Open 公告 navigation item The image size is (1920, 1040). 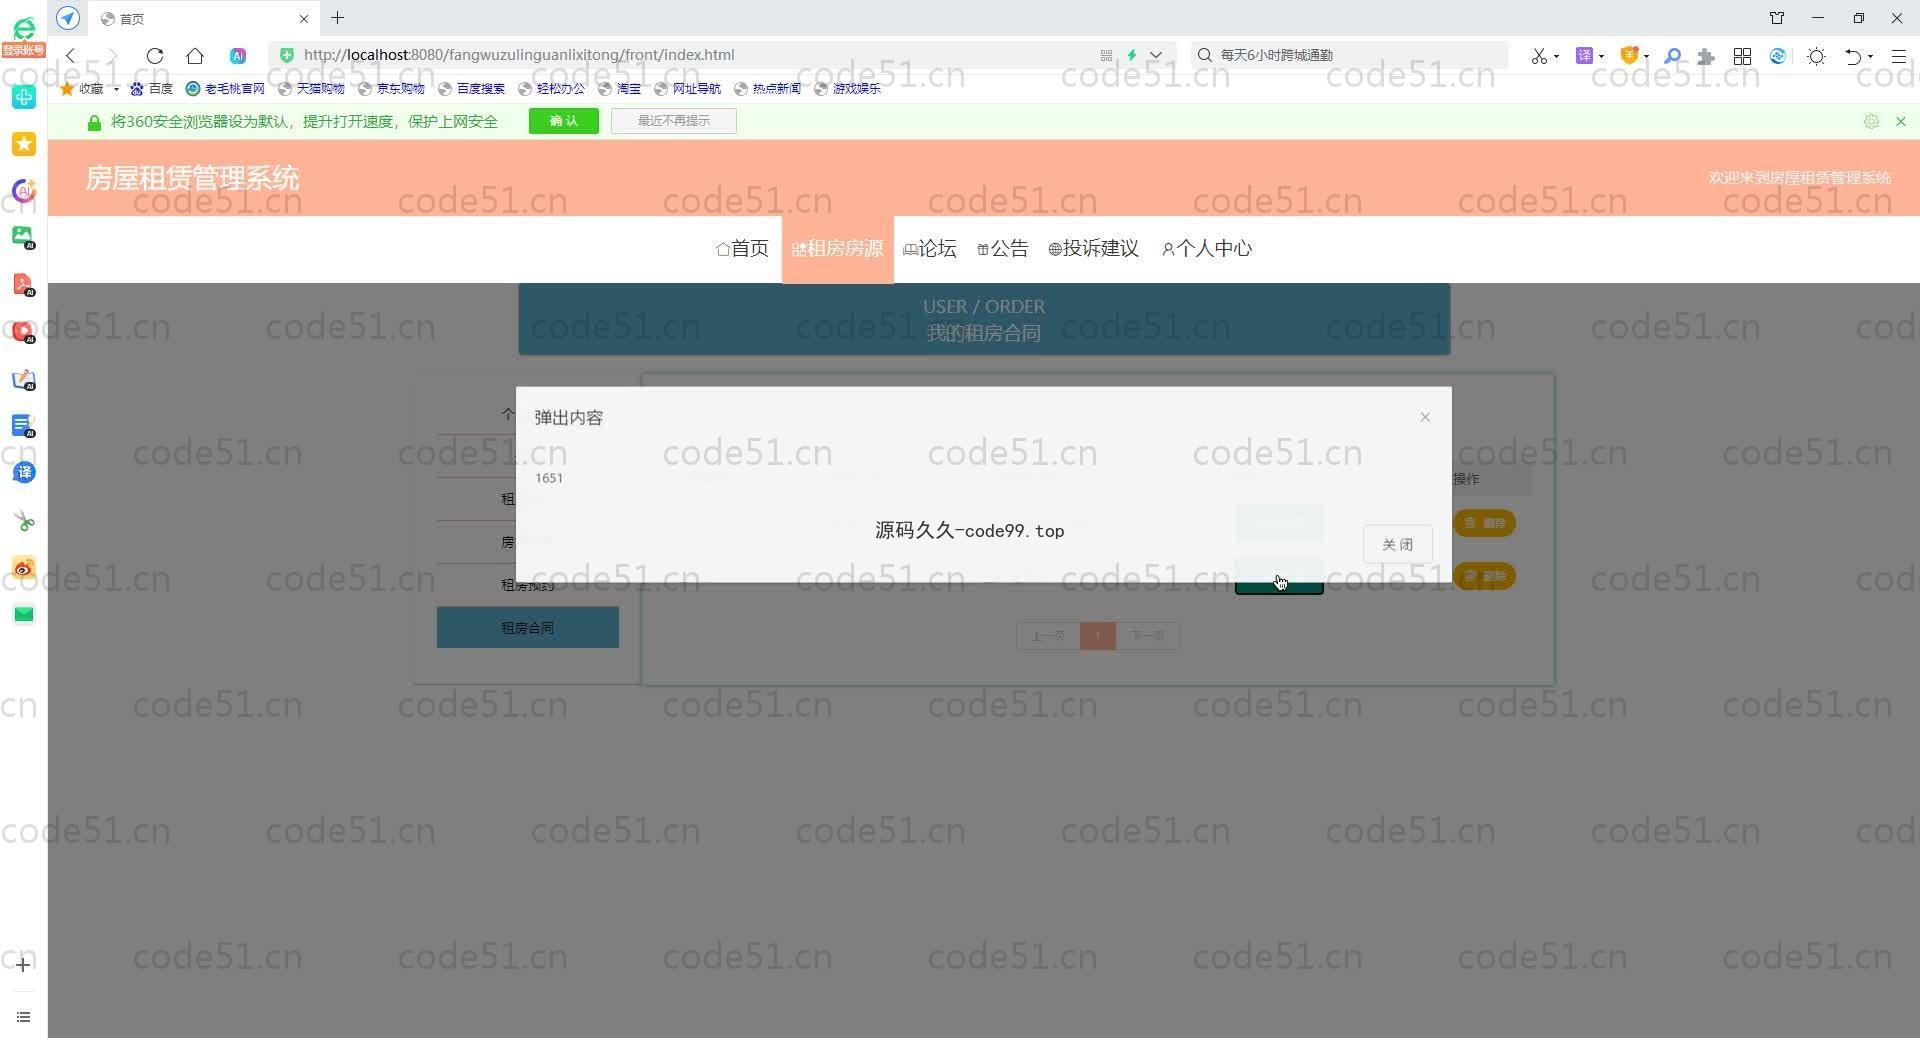[1002, 249]
